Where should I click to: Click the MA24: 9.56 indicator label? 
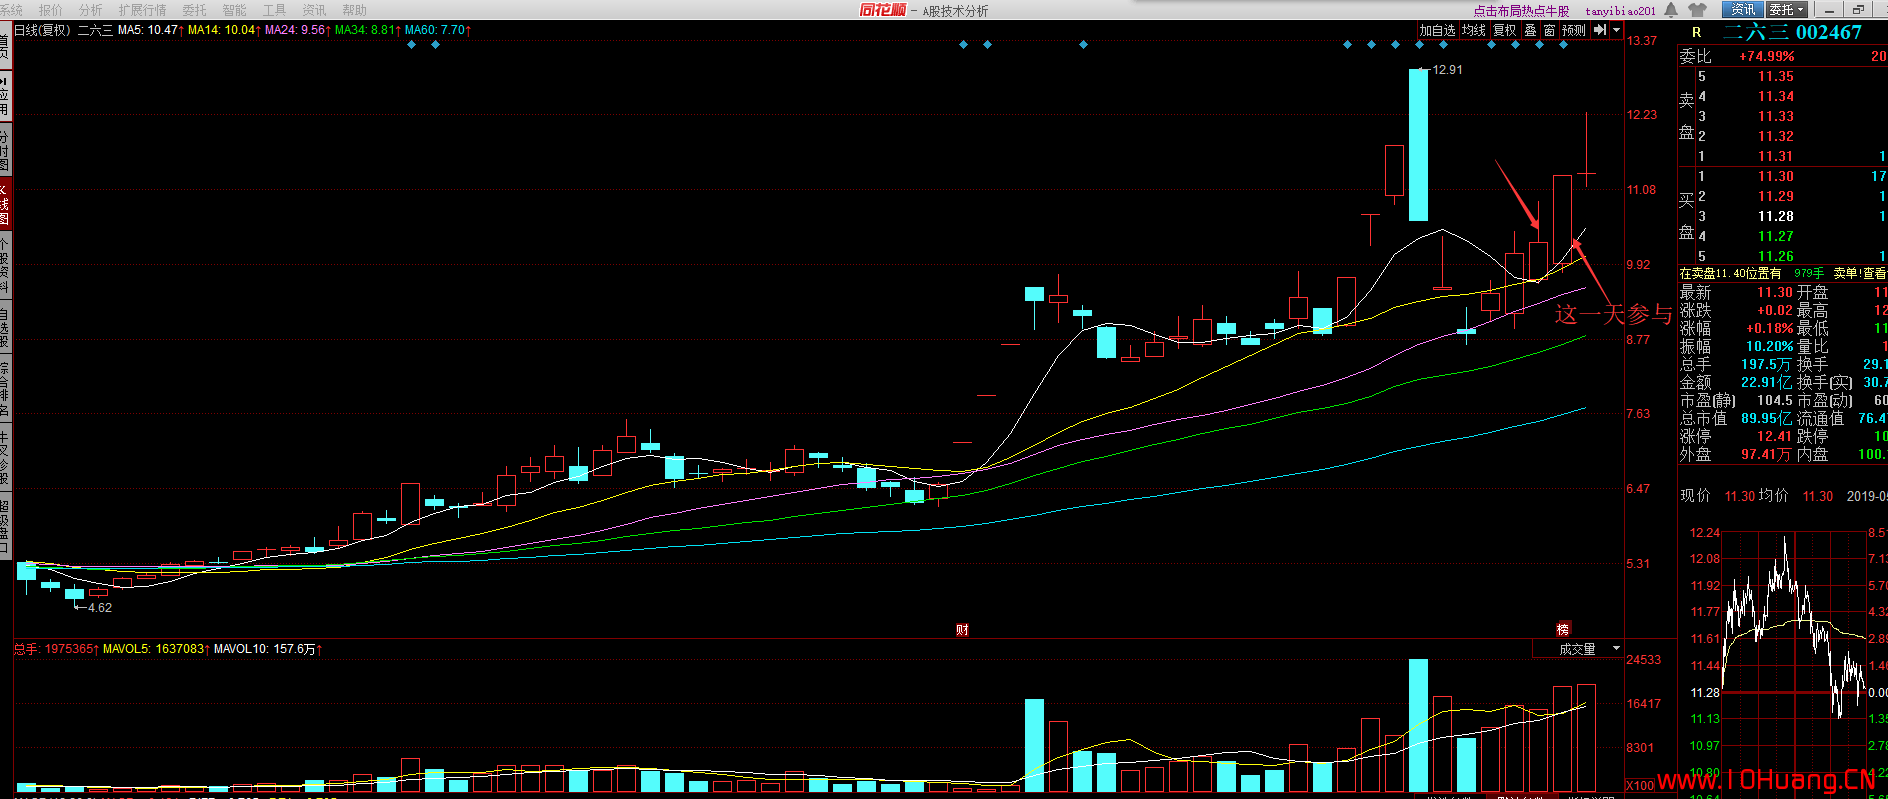point(297,30)
